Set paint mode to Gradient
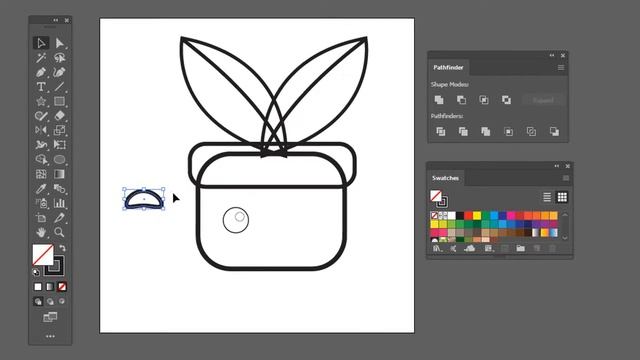The width and height of the screenshot is (640, 360). click(x=50, y=287)
